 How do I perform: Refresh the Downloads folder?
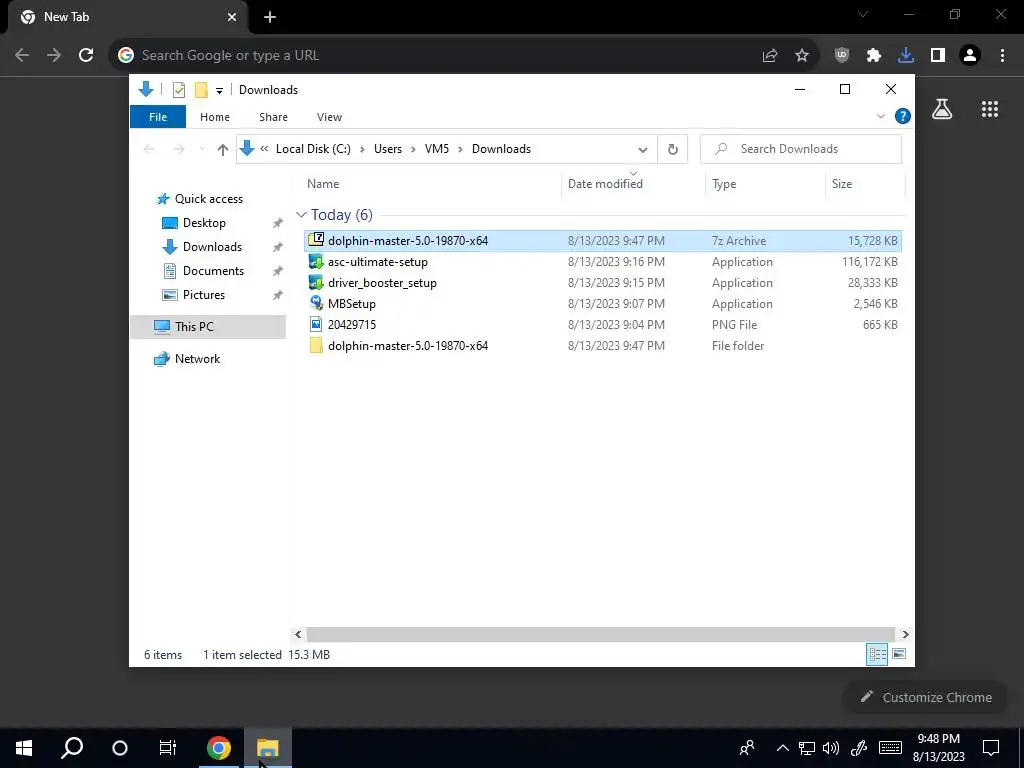673,150
